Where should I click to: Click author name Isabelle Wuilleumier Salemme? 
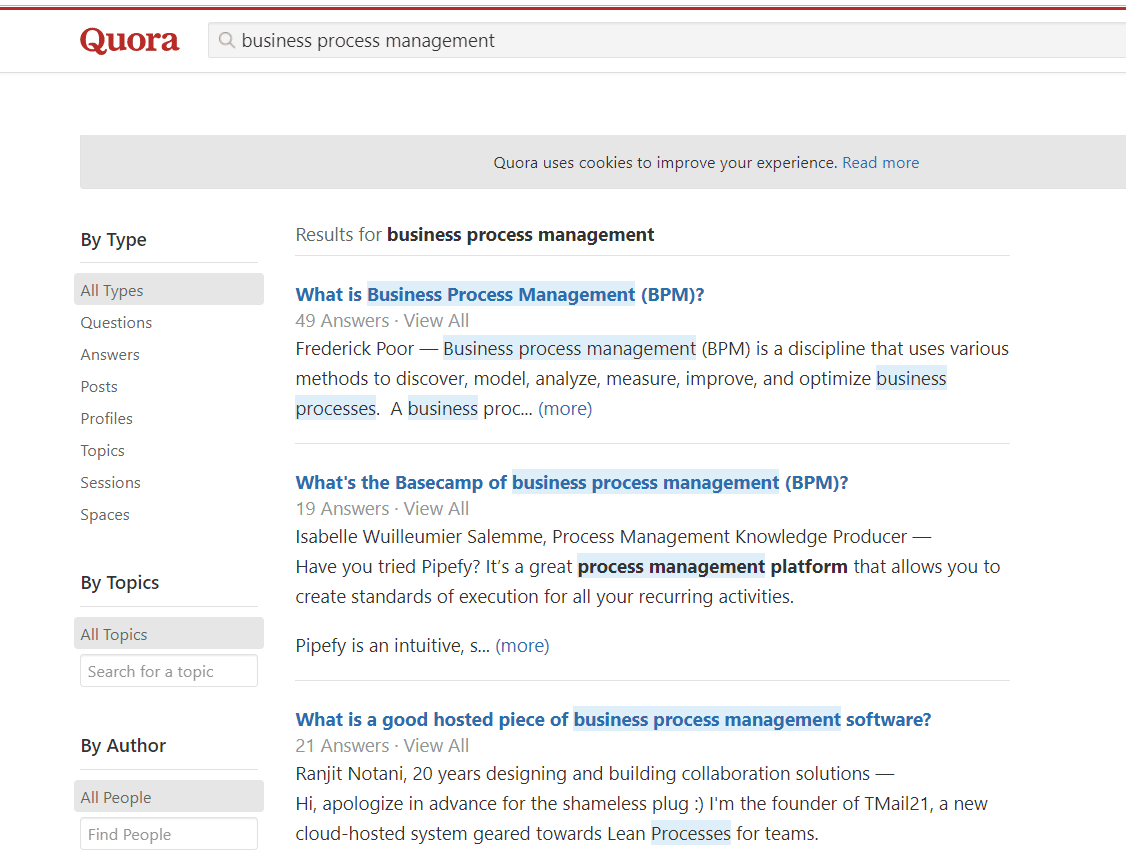pyautogui.click(x=420, y=537)
